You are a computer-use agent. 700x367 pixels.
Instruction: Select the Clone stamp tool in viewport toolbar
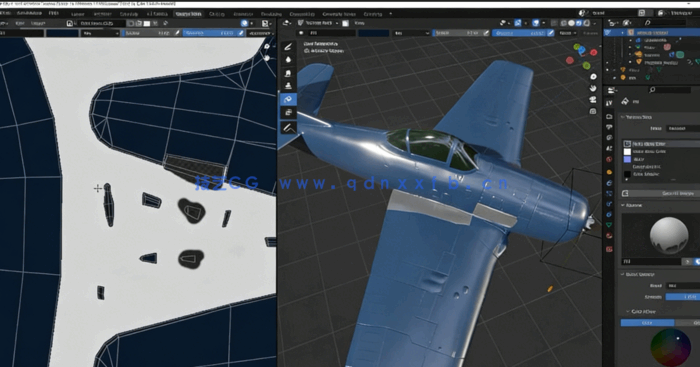point(288,86)
